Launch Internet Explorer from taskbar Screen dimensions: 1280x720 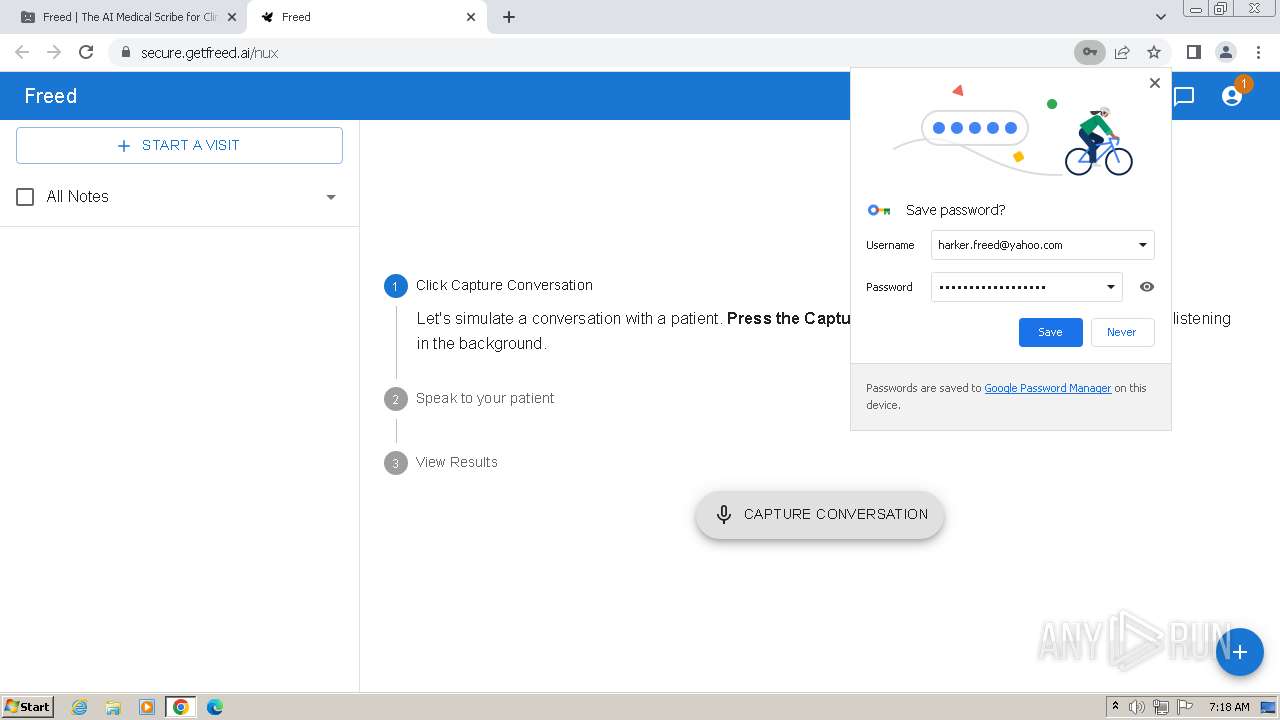pyautogui.click(x=79, y=707)
